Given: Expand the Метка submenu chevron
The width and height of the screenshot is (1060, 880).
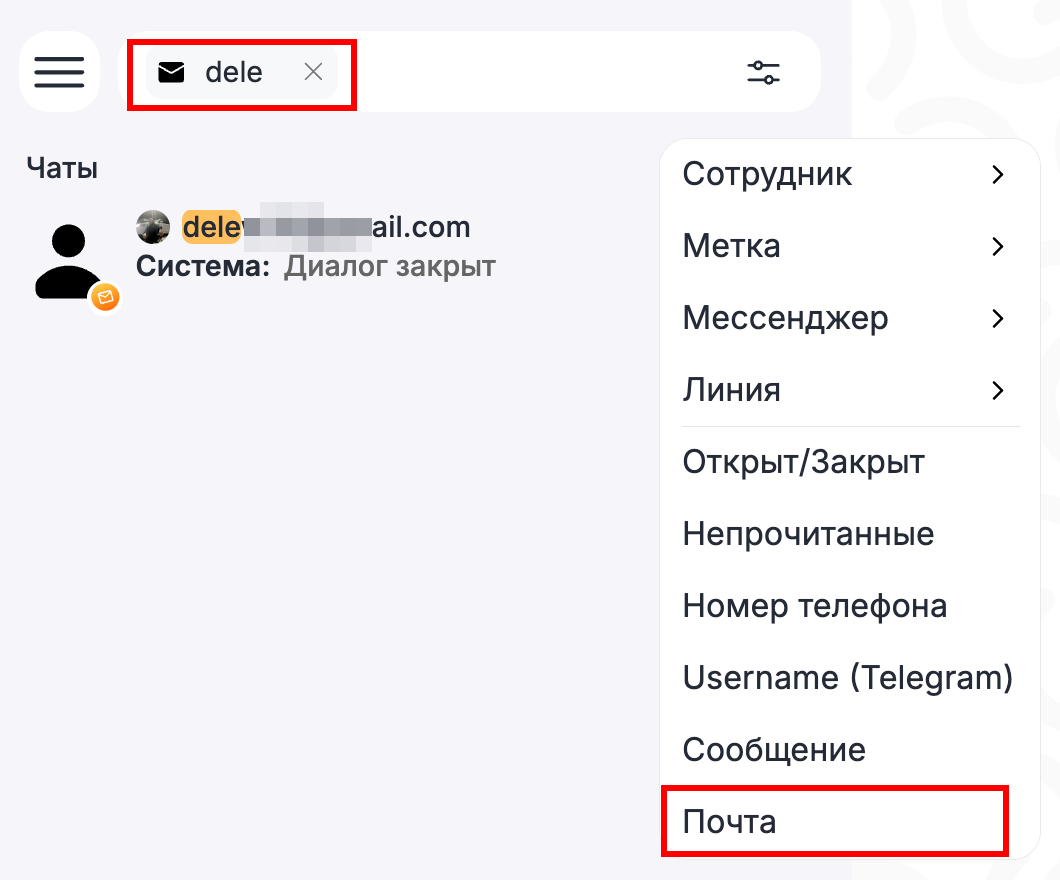Looking at the screenshot, I should (x=996, y=247).
